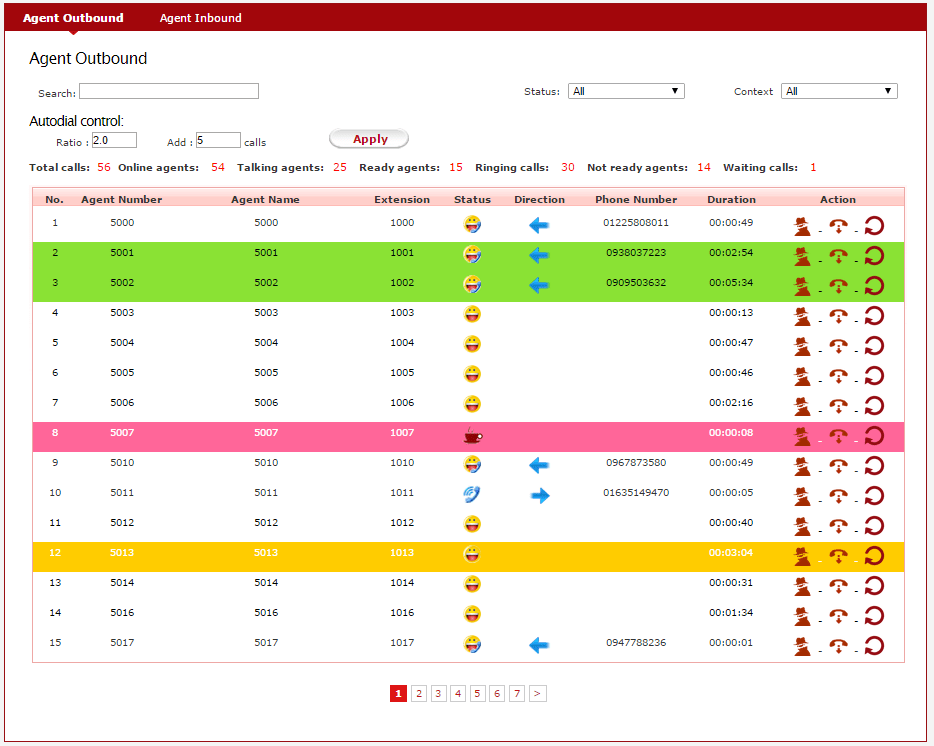Click the spy icon for agent 5001
Screen dimensions: 934x746
tap(802, 256)
